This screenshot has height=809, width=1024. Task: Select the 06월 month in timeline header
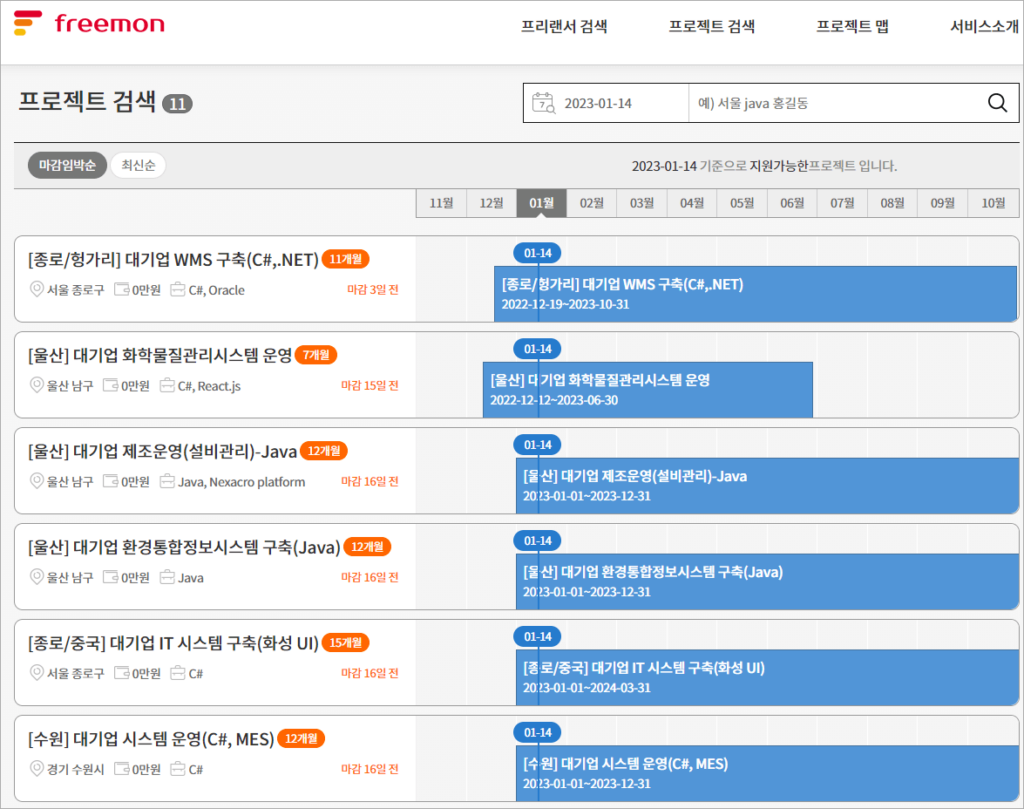click(x=791, y=203)
